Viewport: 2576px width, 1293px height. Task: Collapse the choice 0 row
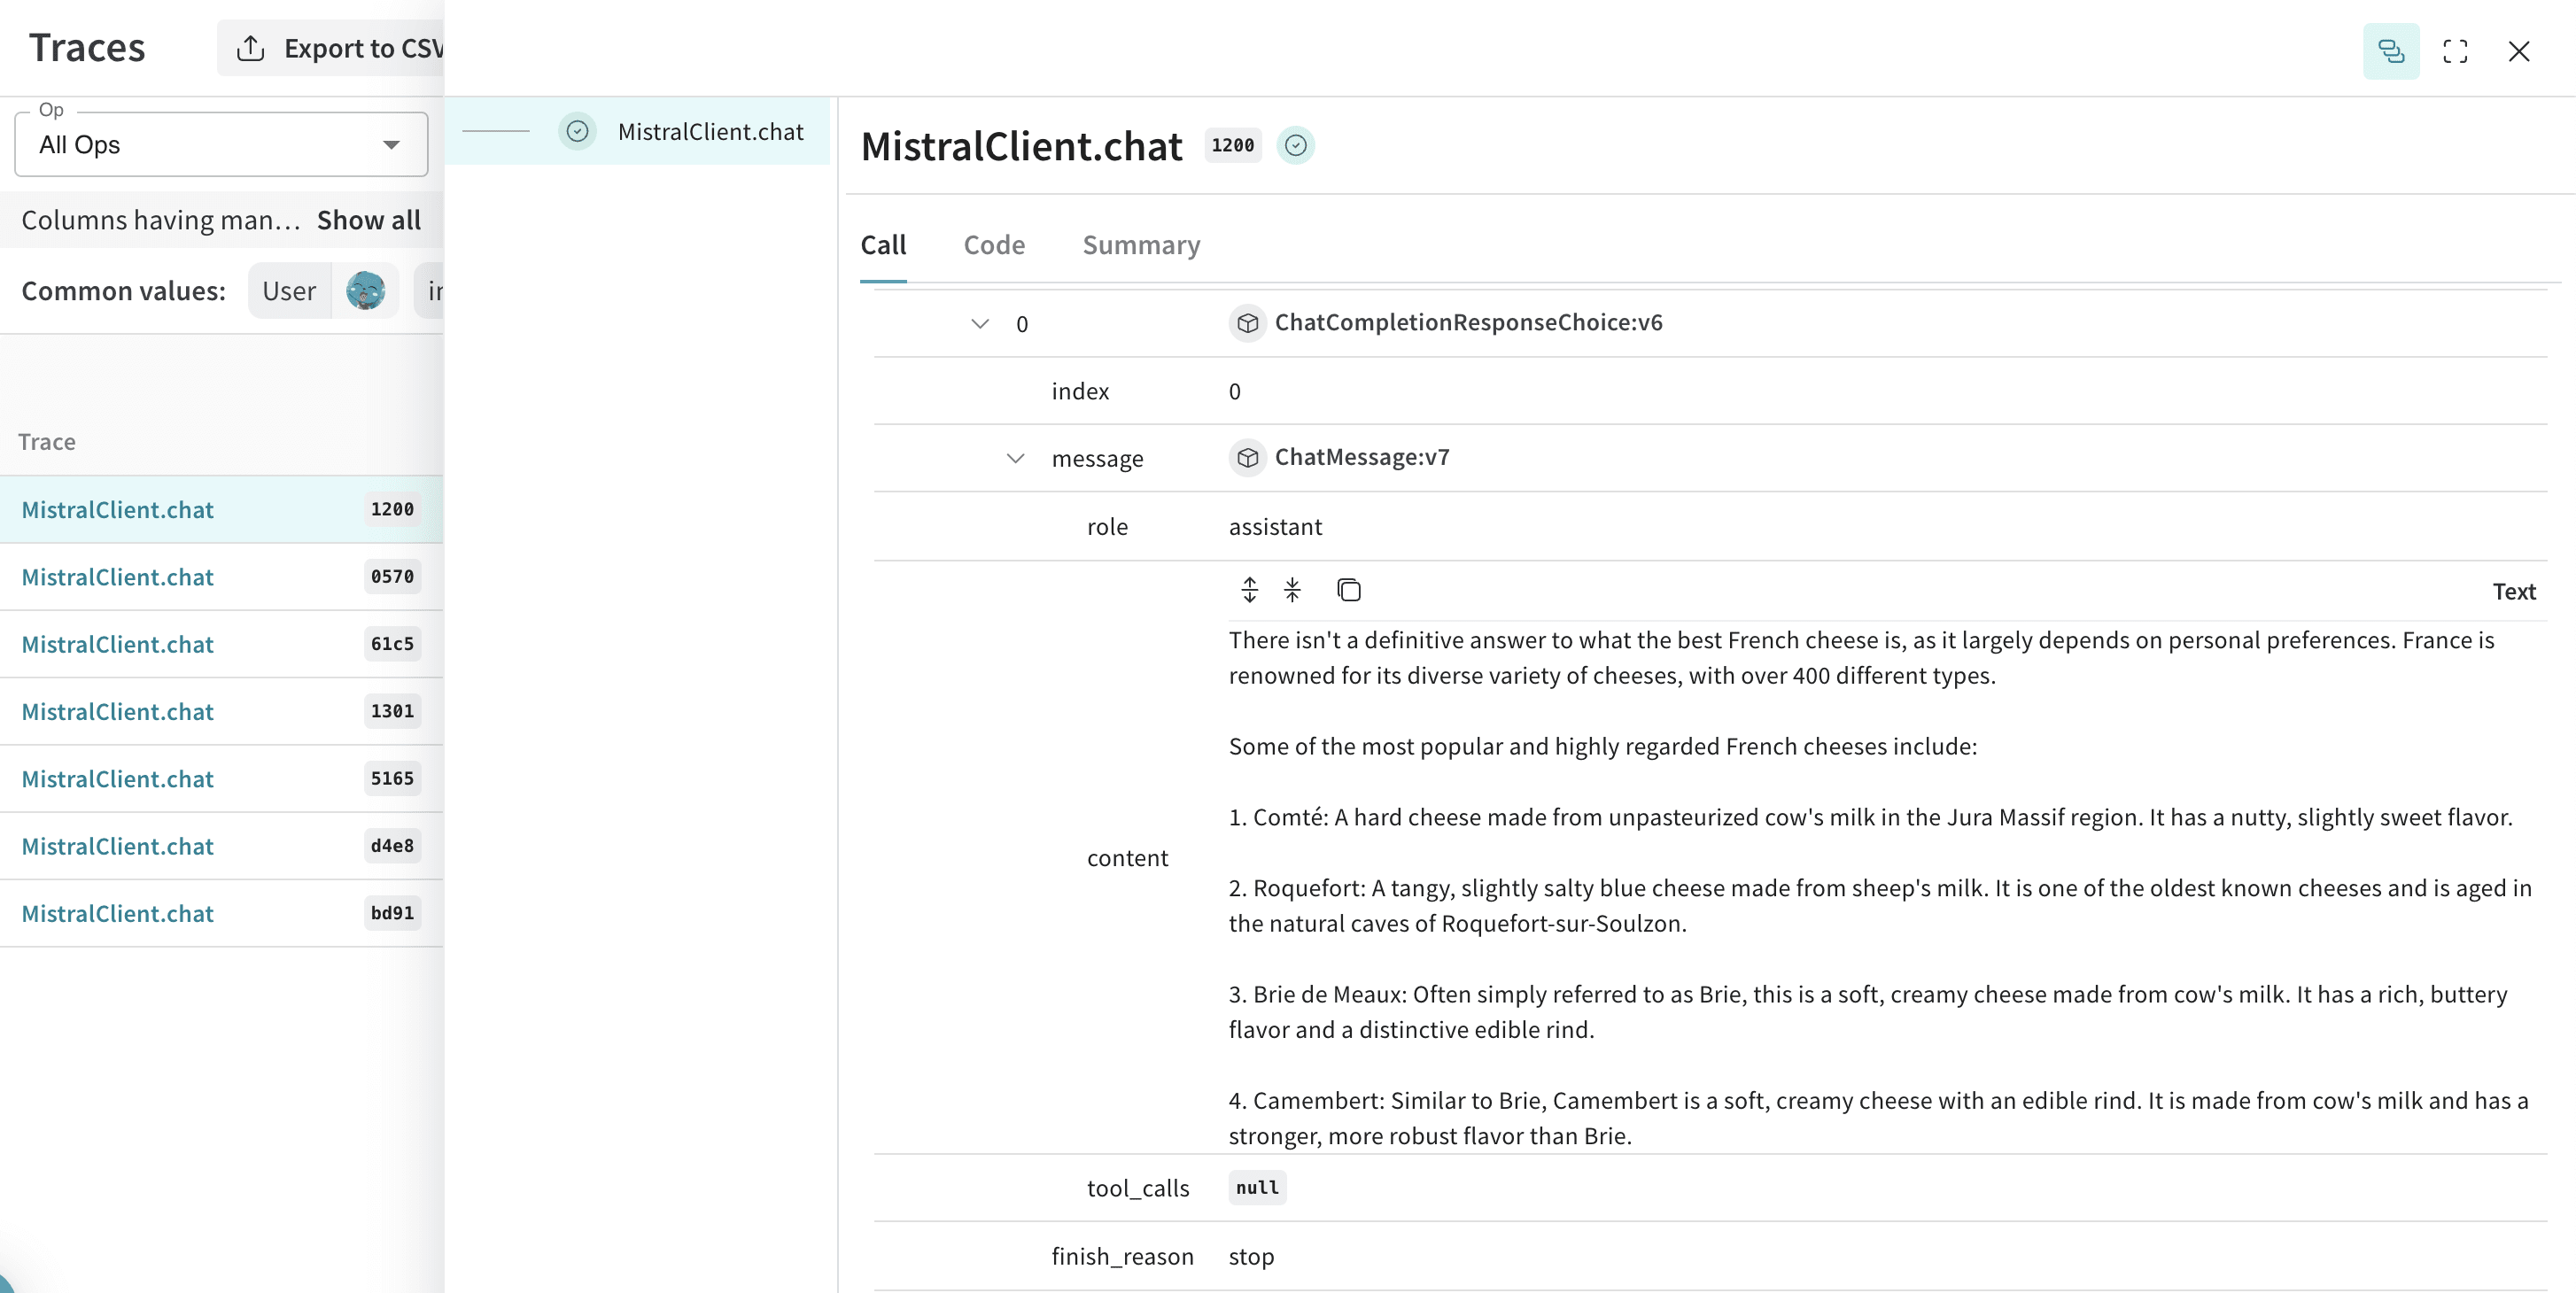click(980, 324)
